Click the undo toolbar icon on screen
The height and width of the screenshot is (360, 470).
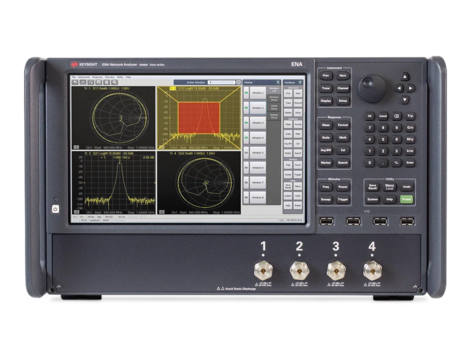tap(75, 82)
